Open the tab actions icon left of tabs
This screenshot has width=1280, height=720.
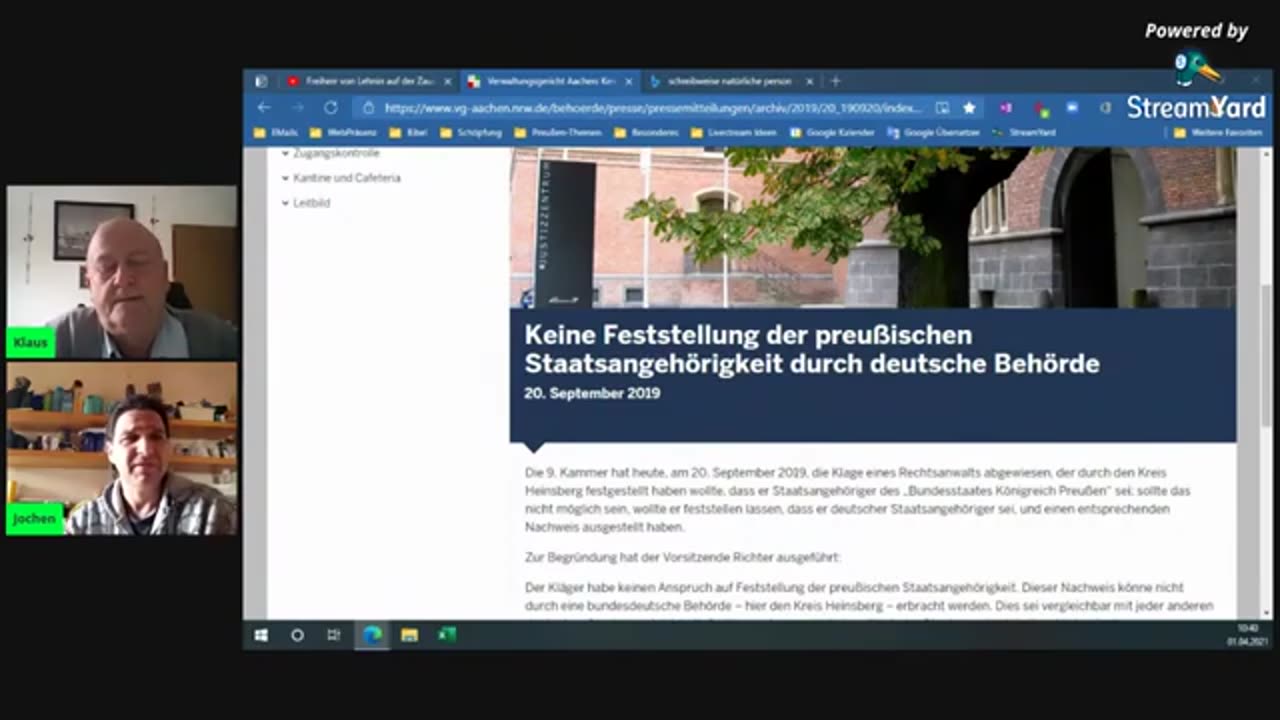click(261, 81)
